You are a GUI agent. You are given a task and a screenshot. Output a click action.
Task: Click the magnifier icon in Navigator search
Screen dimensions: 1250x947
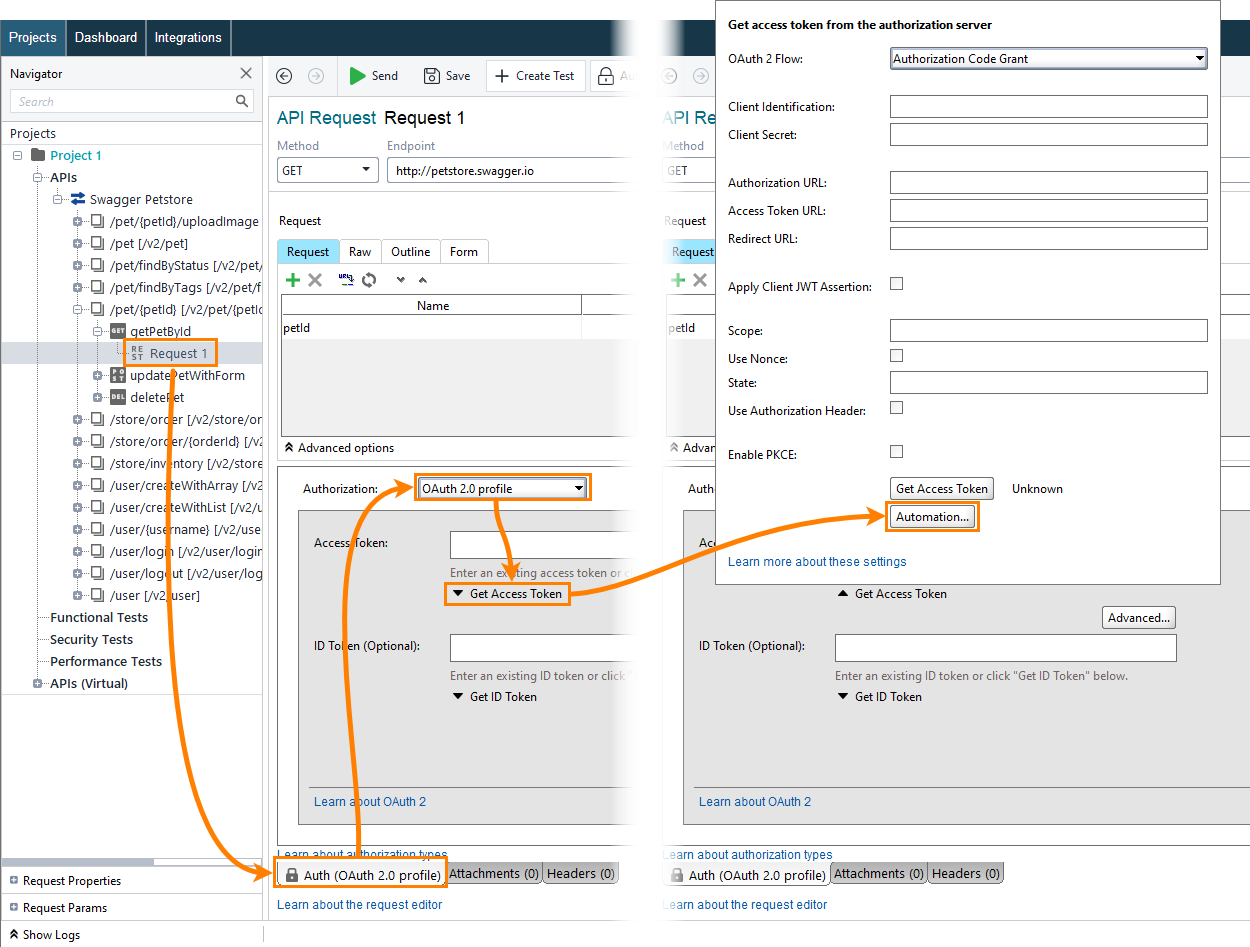pyautogui.click(x=242, y=101)
